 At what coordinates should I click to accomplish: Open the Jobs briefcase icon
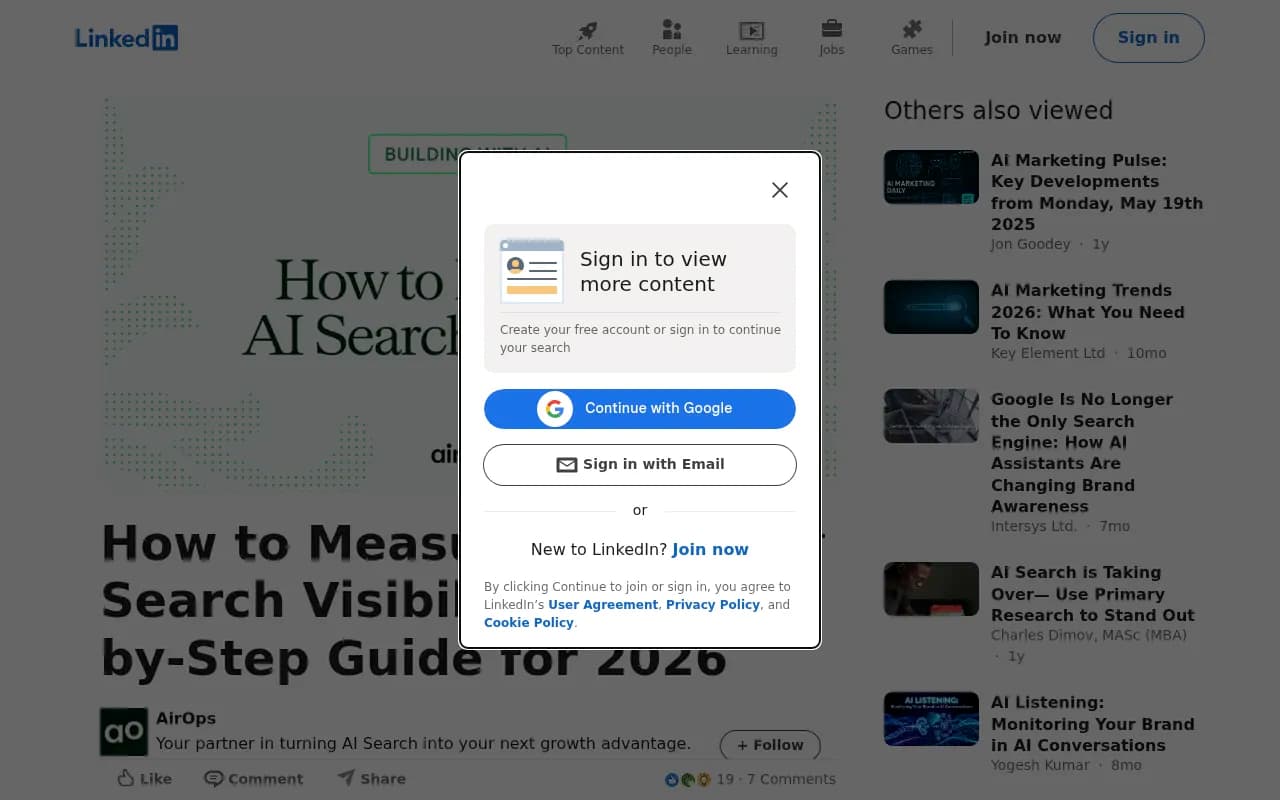832,29
